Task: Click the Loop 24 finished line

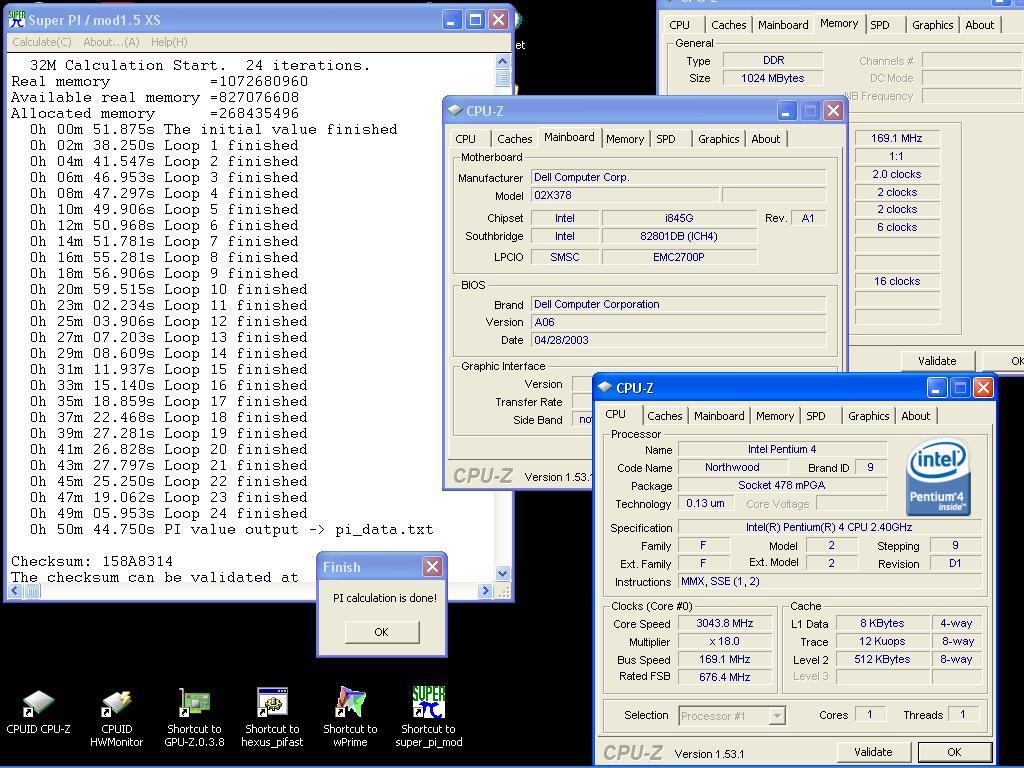Action: click(168, 513)
